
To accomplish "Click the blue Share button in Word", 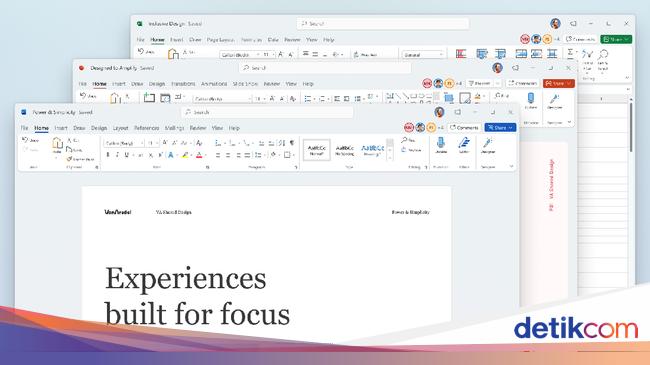I will coord(500,128).
